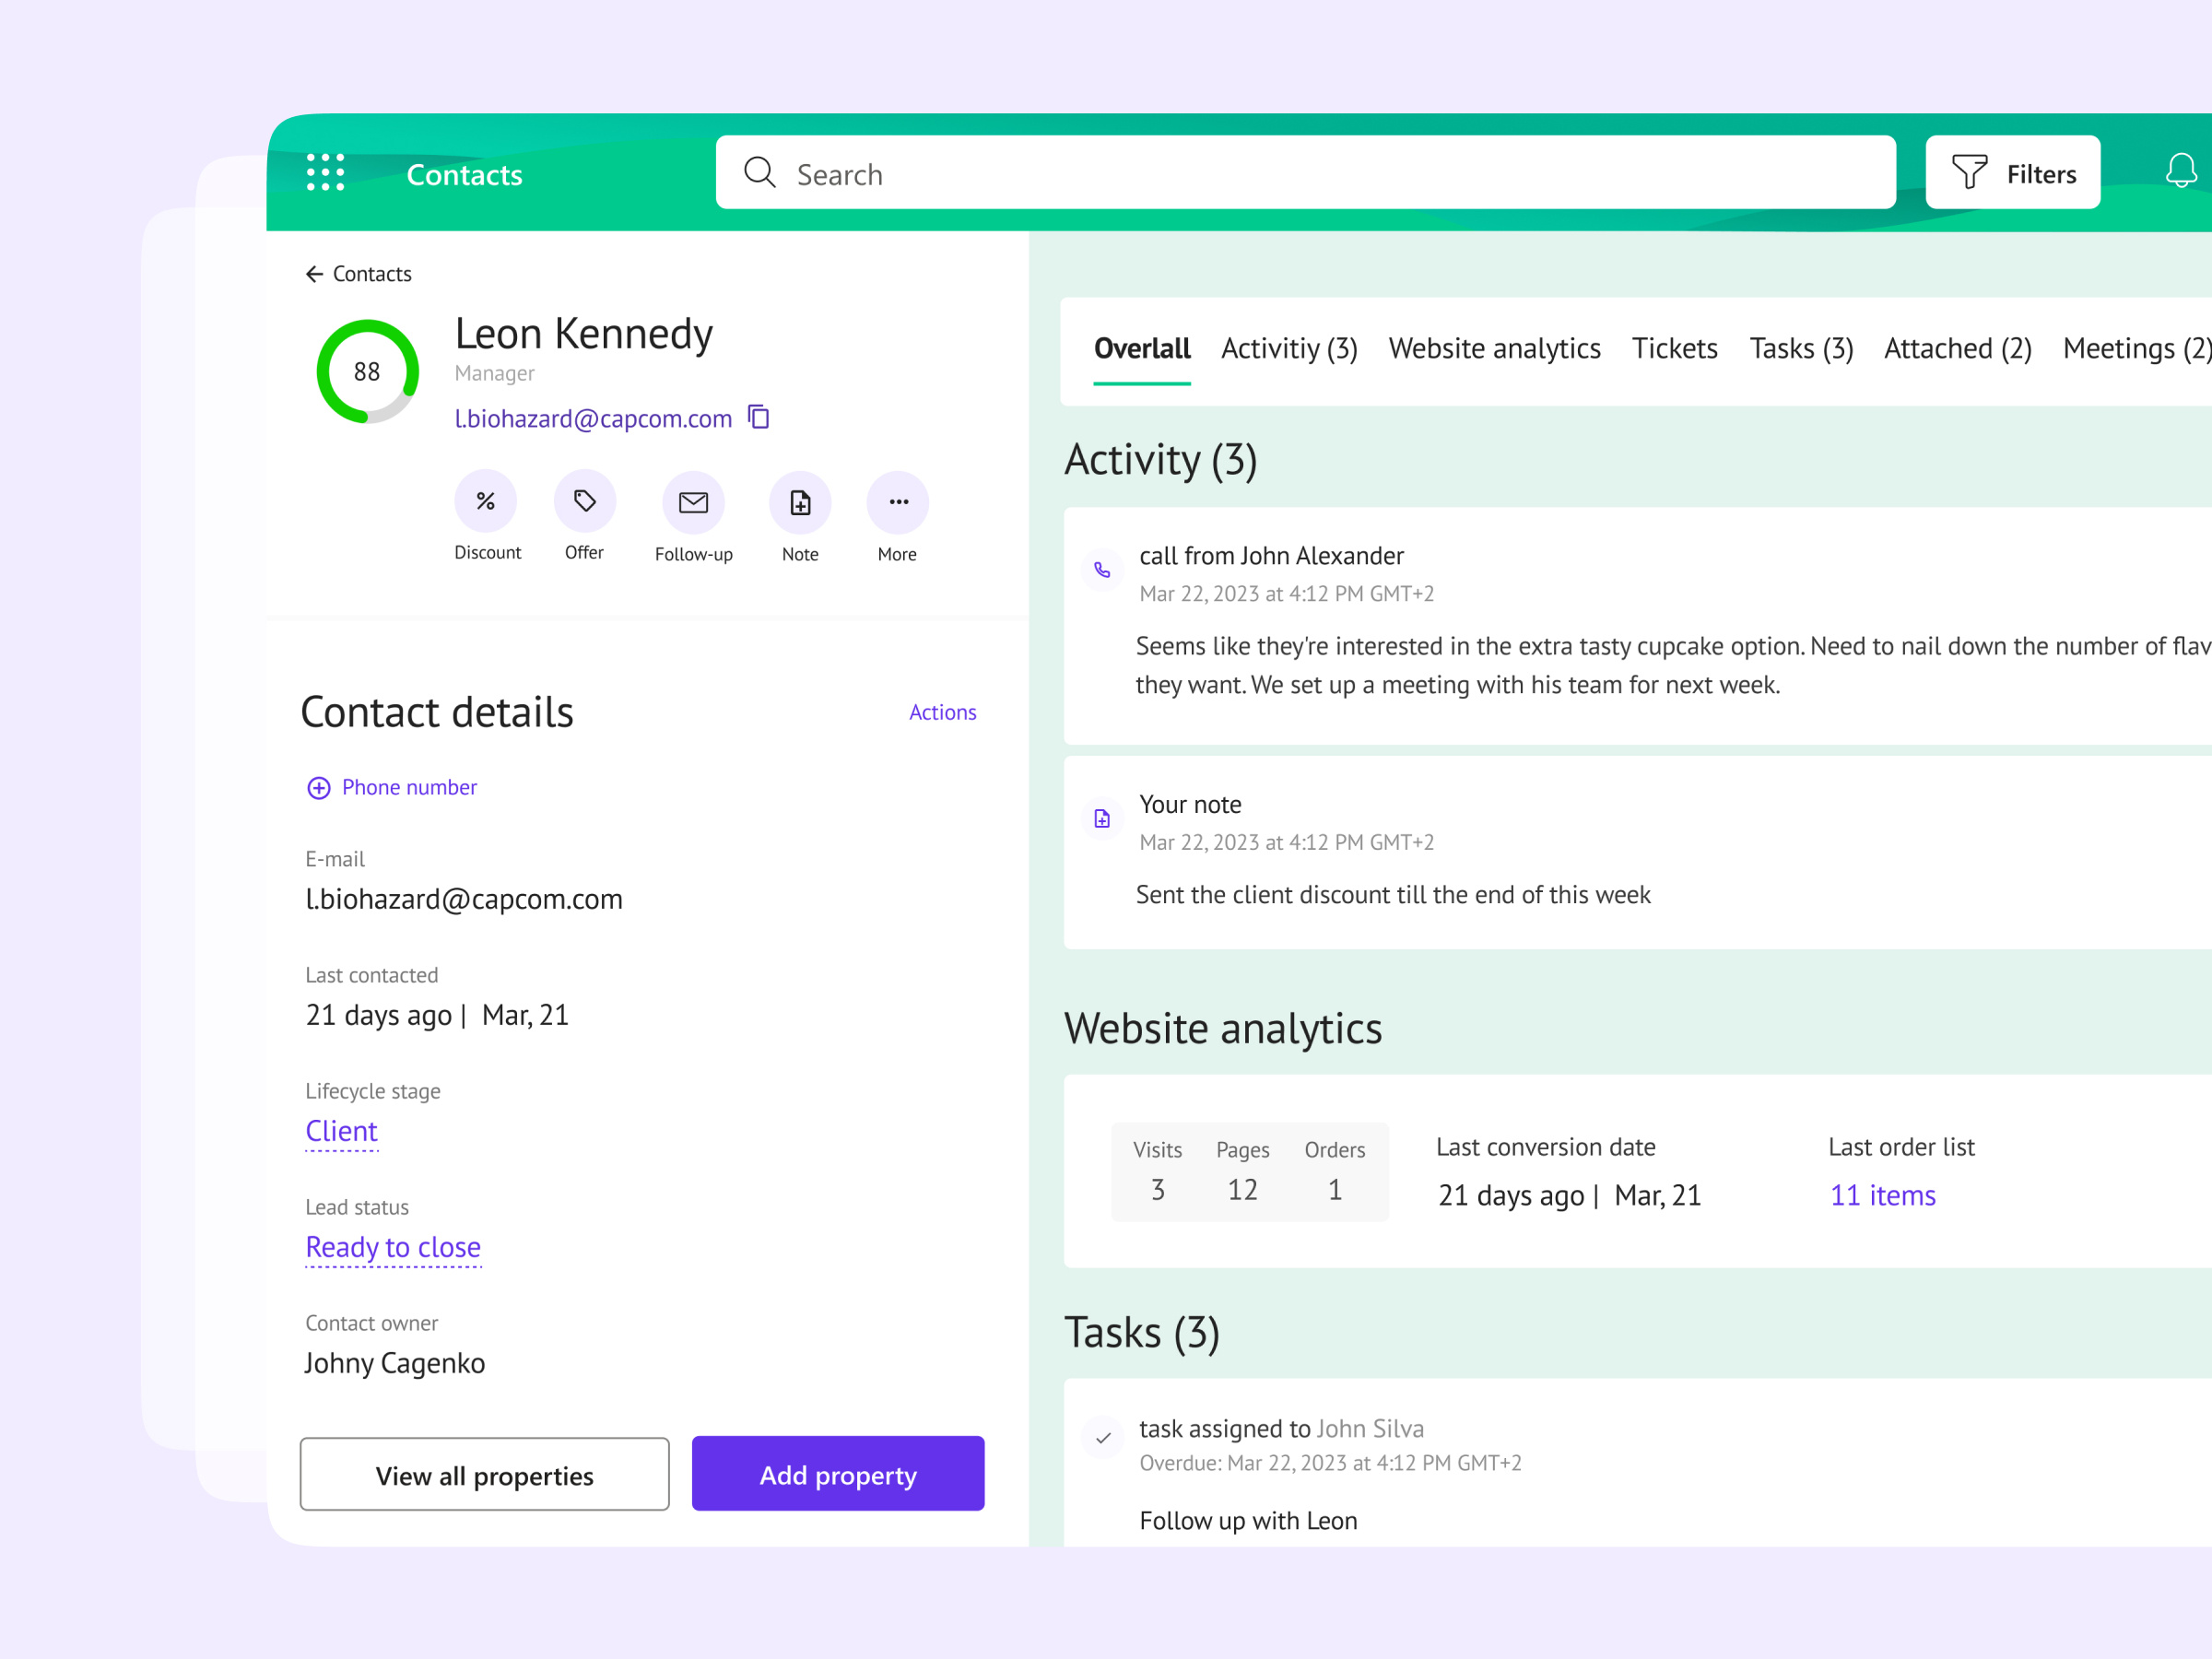The width and height of the screenshot is (2212, 1659).
Task: Click the apps grid icon
Action: coord(326,172)
